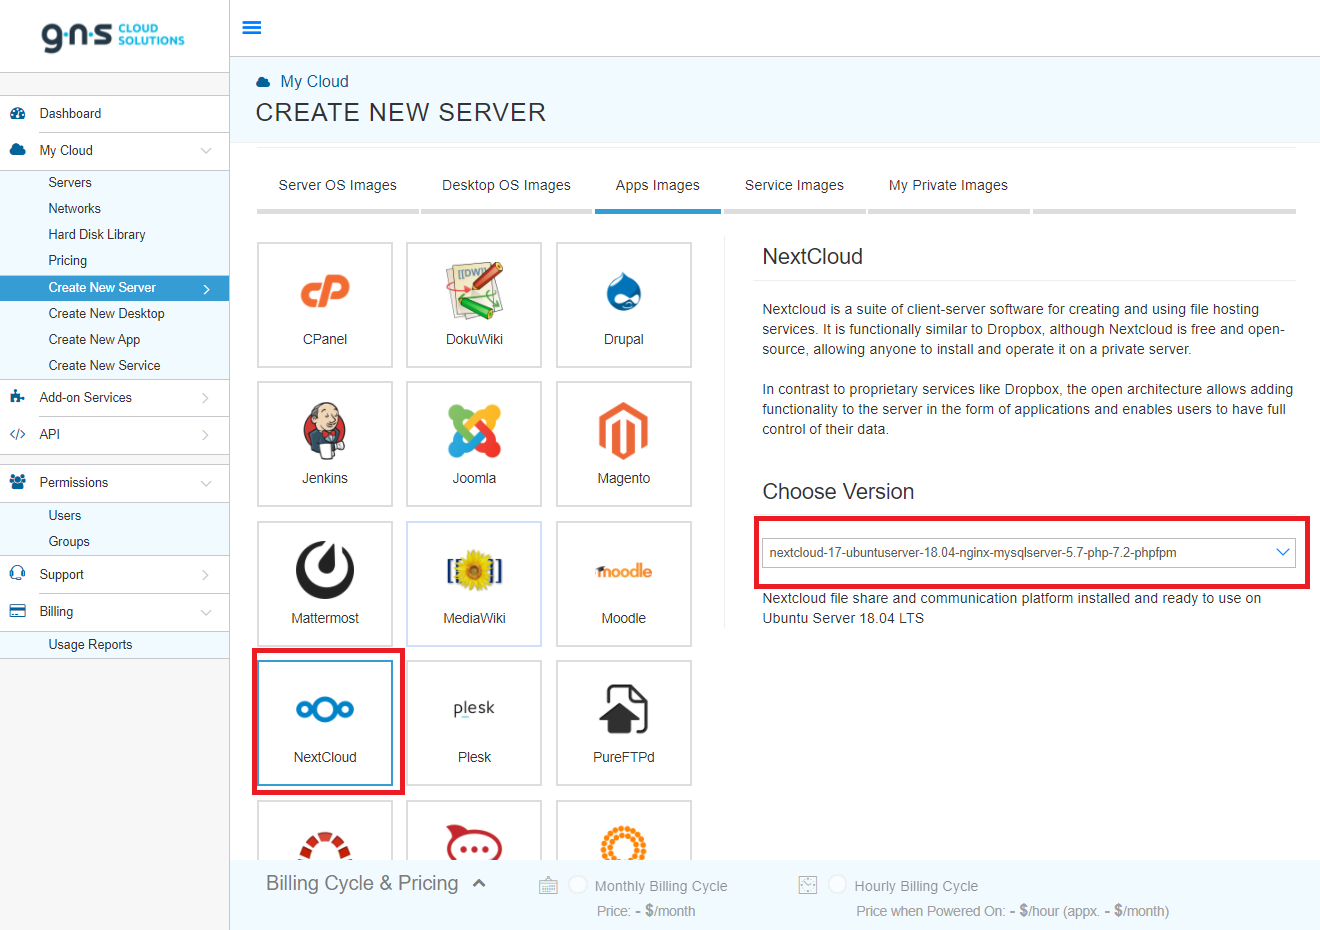Click the cloud icon beside My Cloud heading
The width and height of the screenshot is (1320, 930).
point(263,82)
